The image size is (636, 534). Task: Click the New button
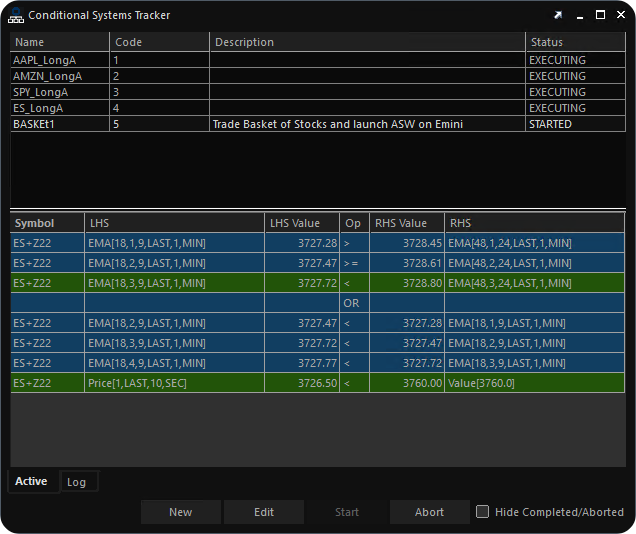tap(180, 512)
